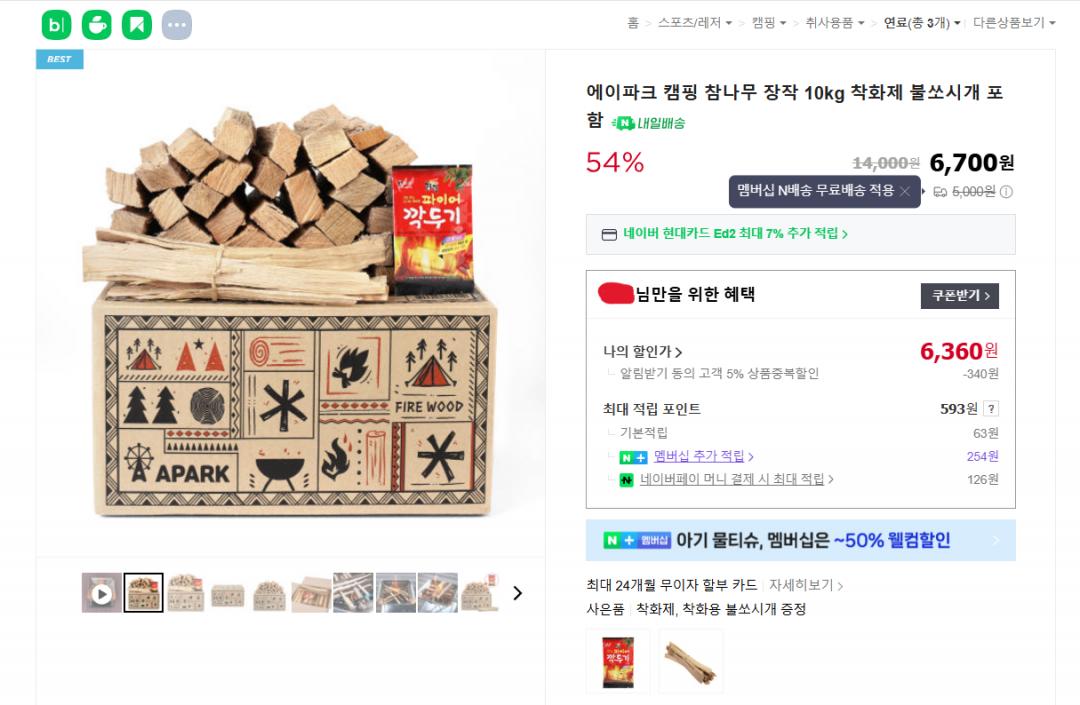1080x705 pixels.
Task: Open the 연료(총 3개) category menu
Action: [921, 23]
